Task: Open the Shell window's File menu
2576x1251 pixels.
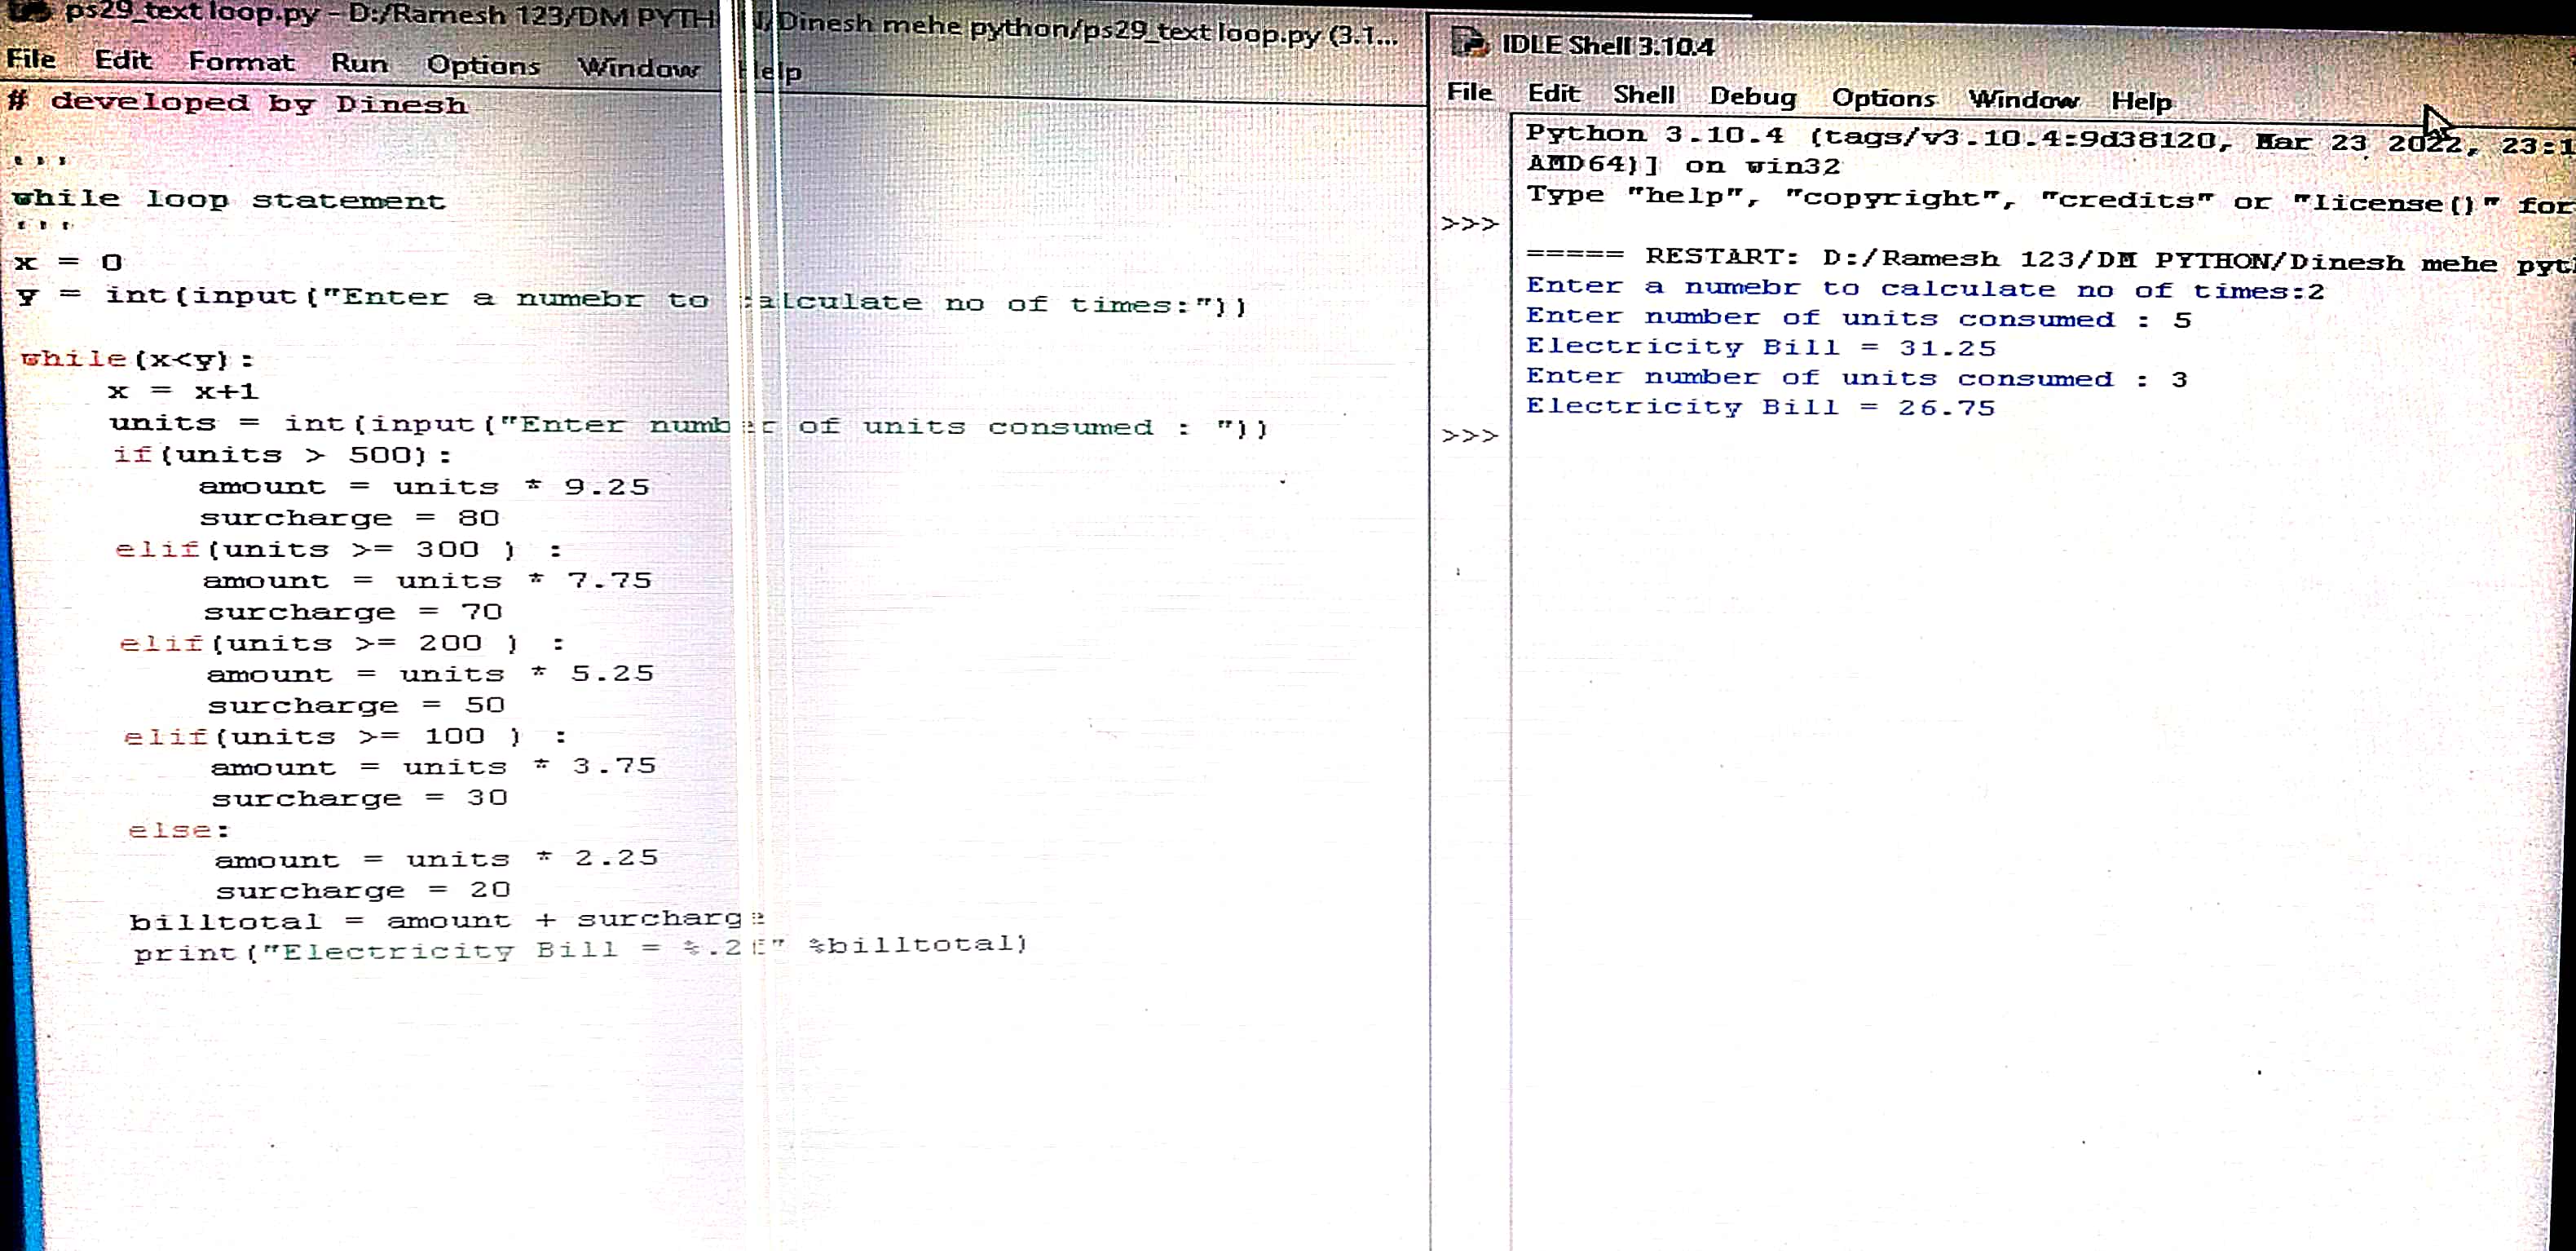Action: [1469, 92]
